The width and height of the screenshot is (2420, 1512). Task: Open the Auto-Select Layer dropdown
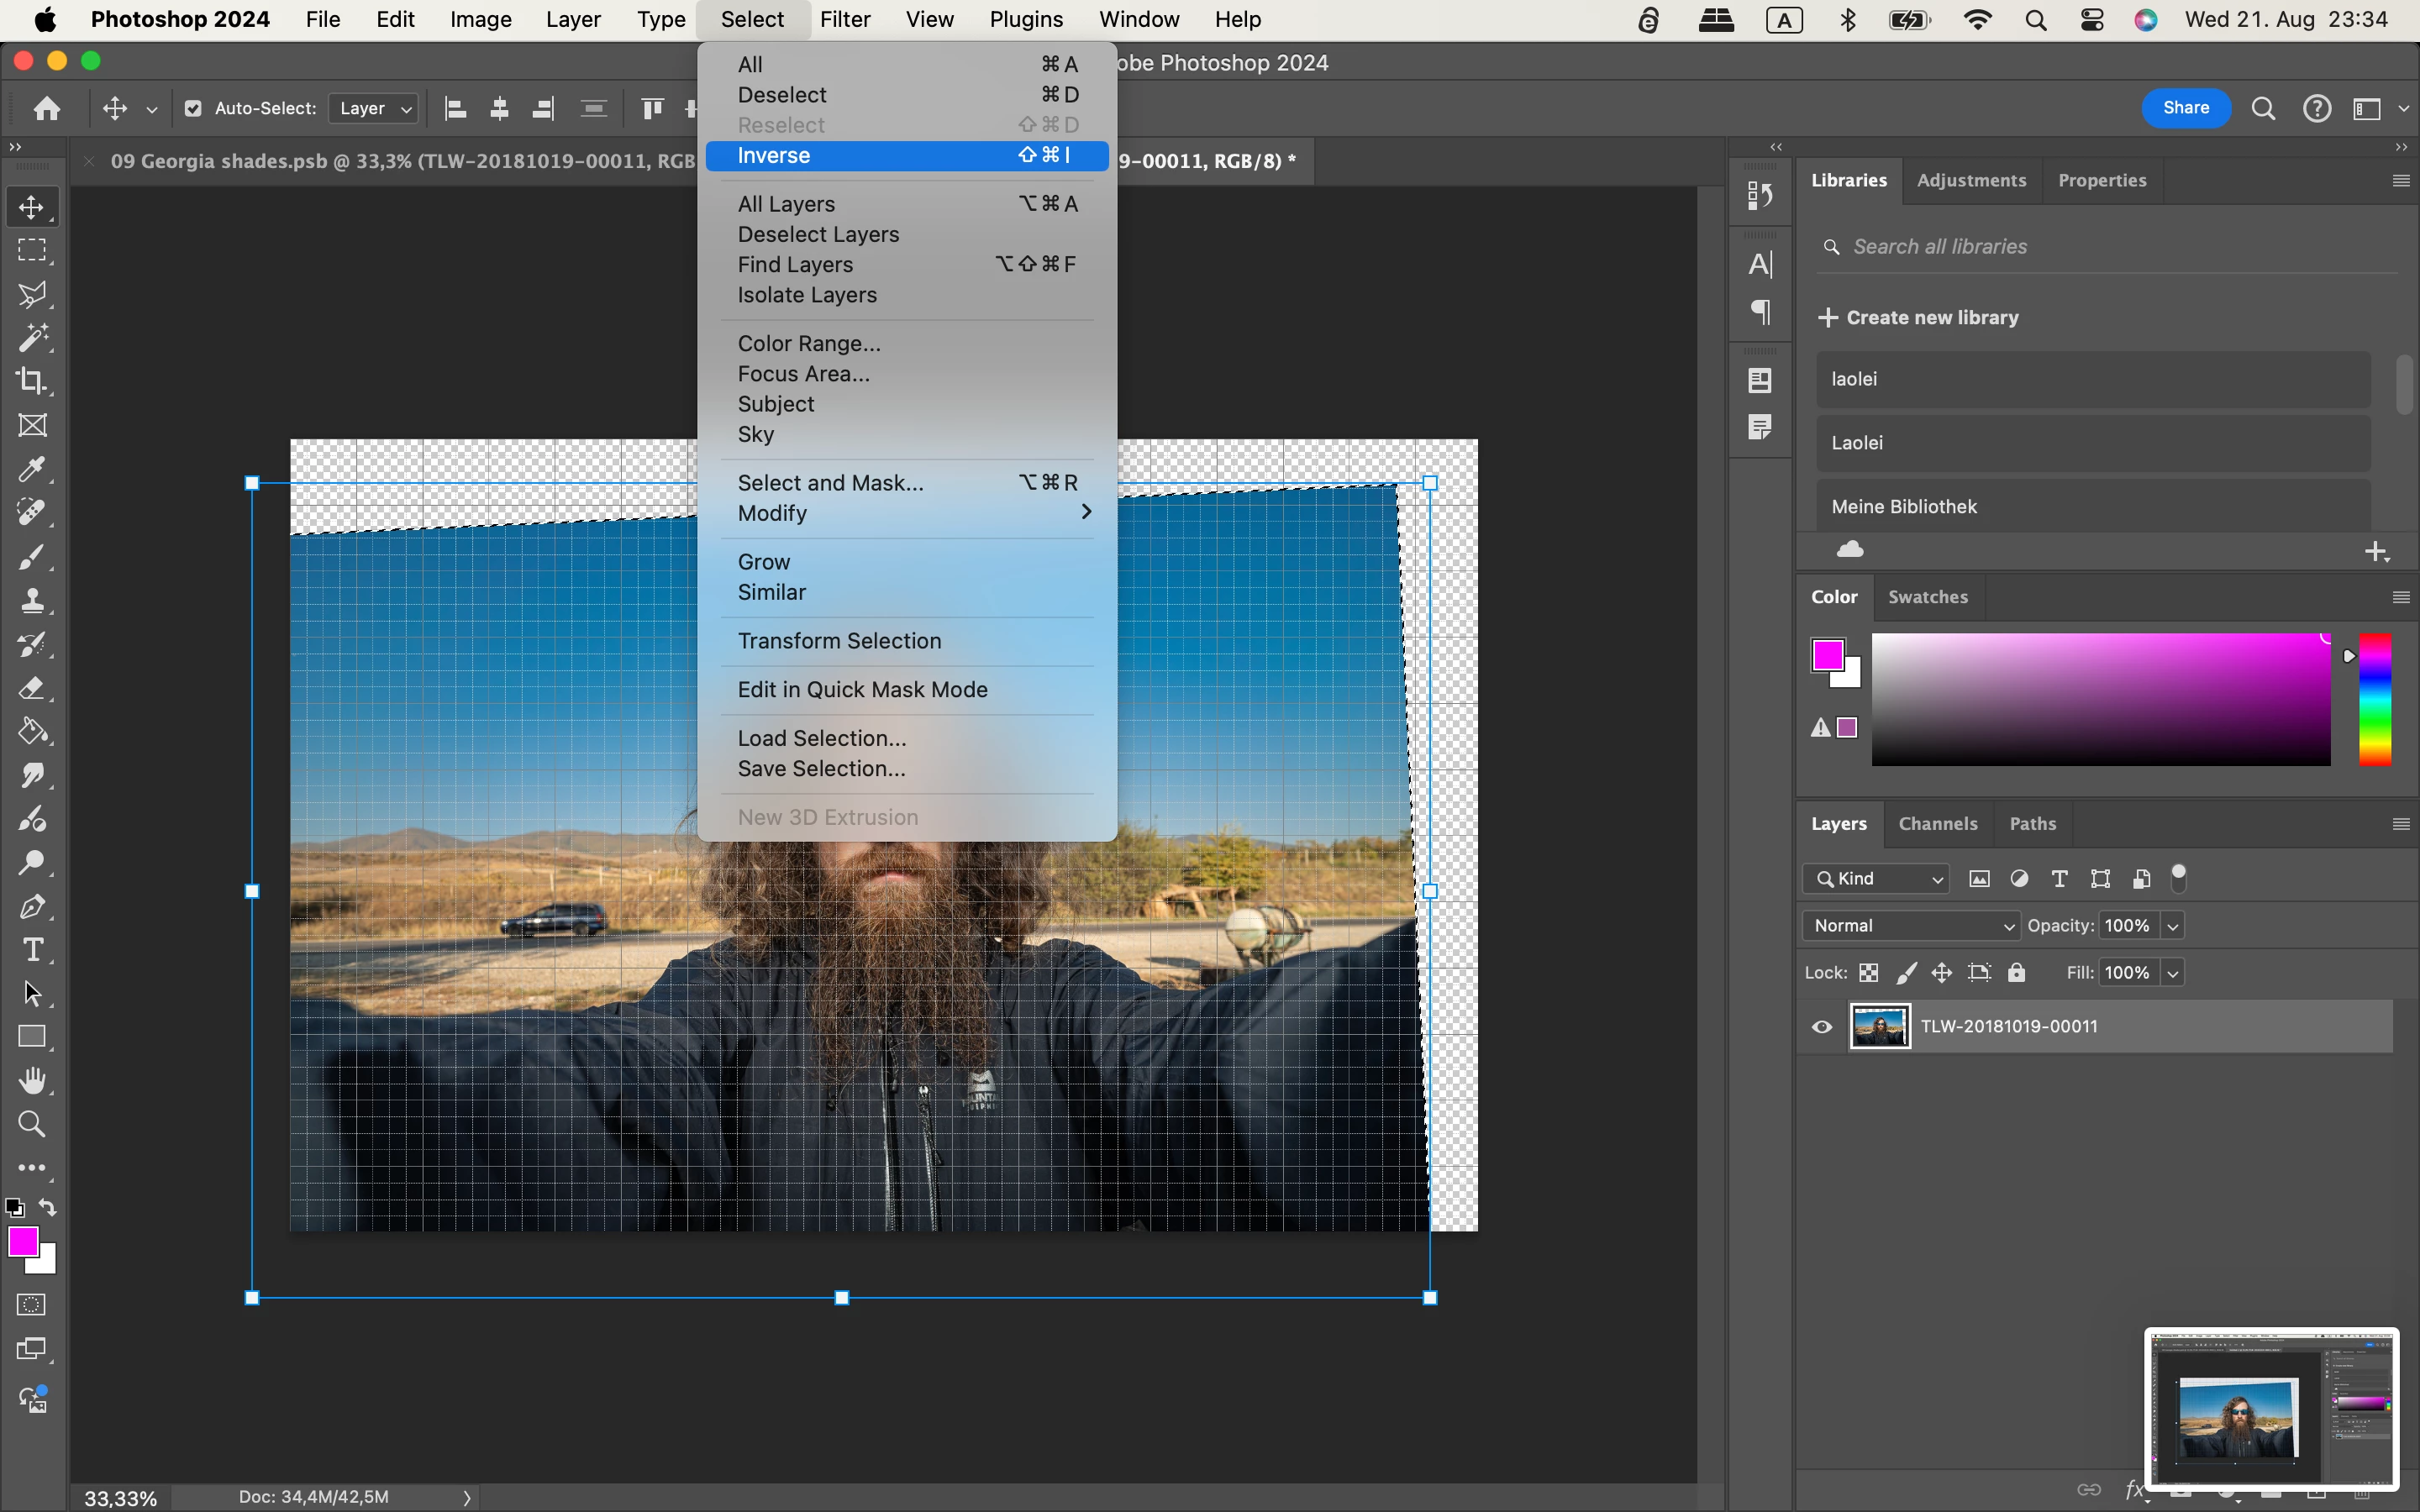click(374, 108)
